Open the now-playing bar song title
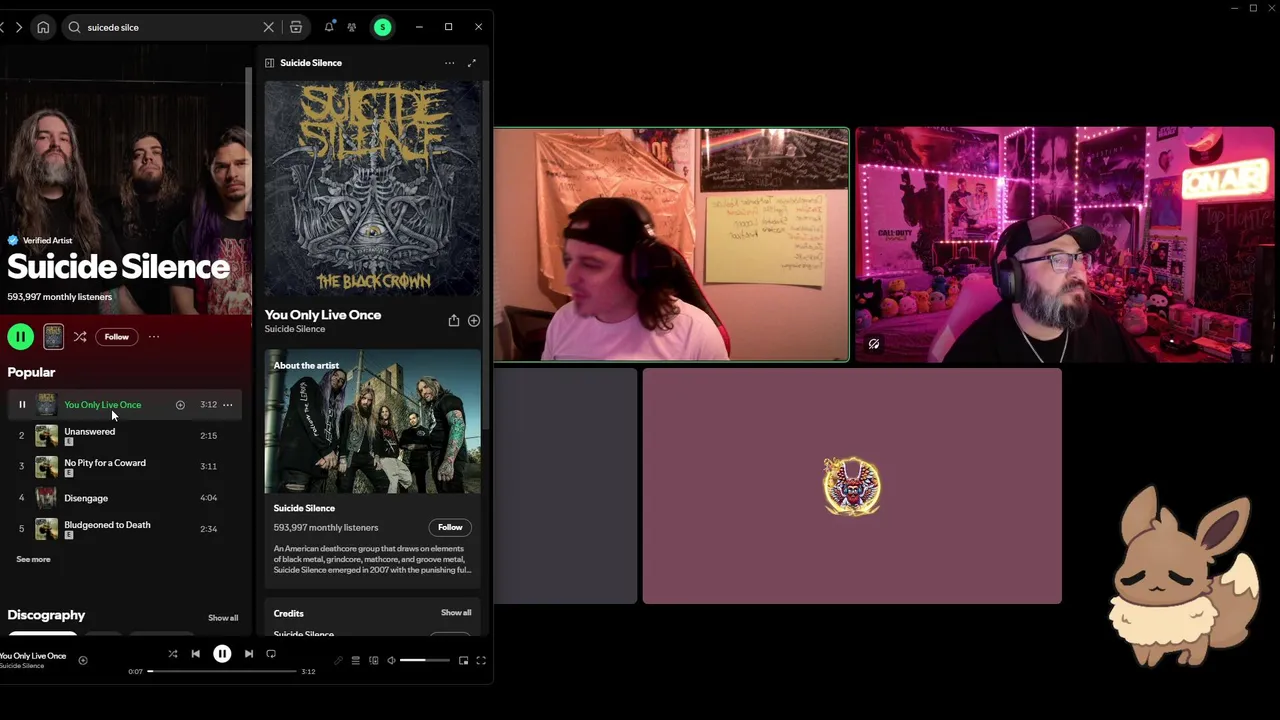The width and height of the screenshot is (1280, 720). point(33,656)
